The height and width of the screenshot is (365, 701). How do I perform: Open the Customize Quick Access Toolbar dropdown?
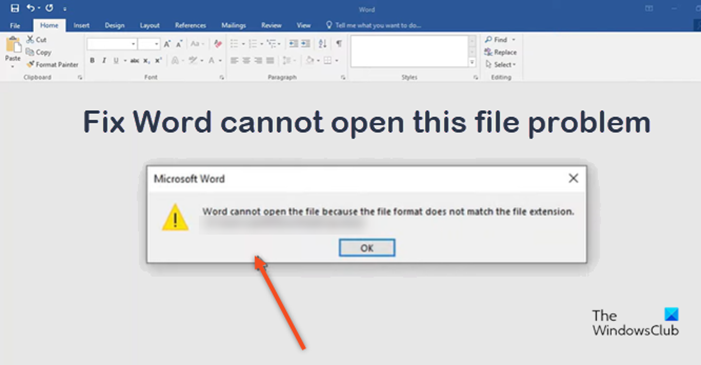[65, 8]
